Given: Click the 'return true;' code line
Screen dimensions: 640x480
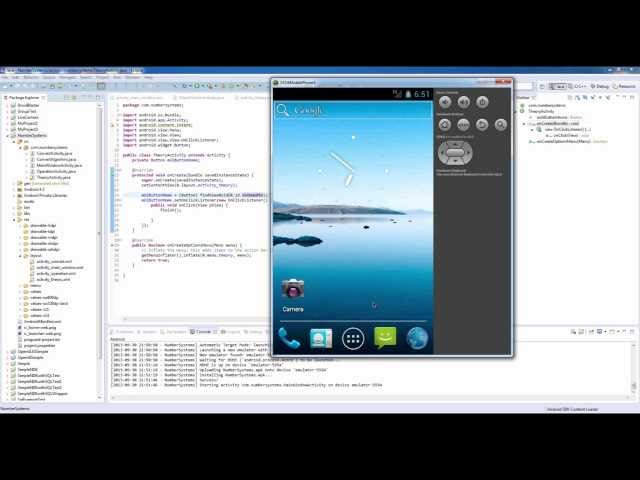Looking at the screenshot, I should (155, 260).
